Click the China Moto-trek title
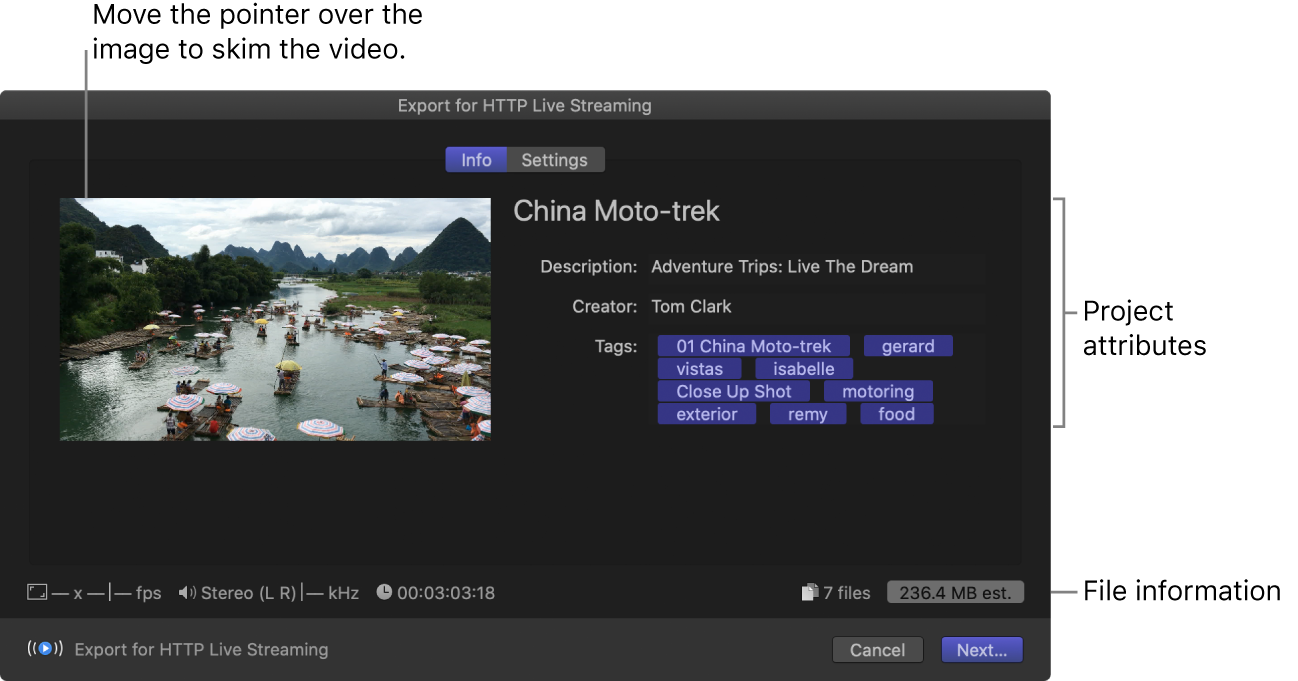Viewport: 1298px width, 681px height. [x=617, y=211]
